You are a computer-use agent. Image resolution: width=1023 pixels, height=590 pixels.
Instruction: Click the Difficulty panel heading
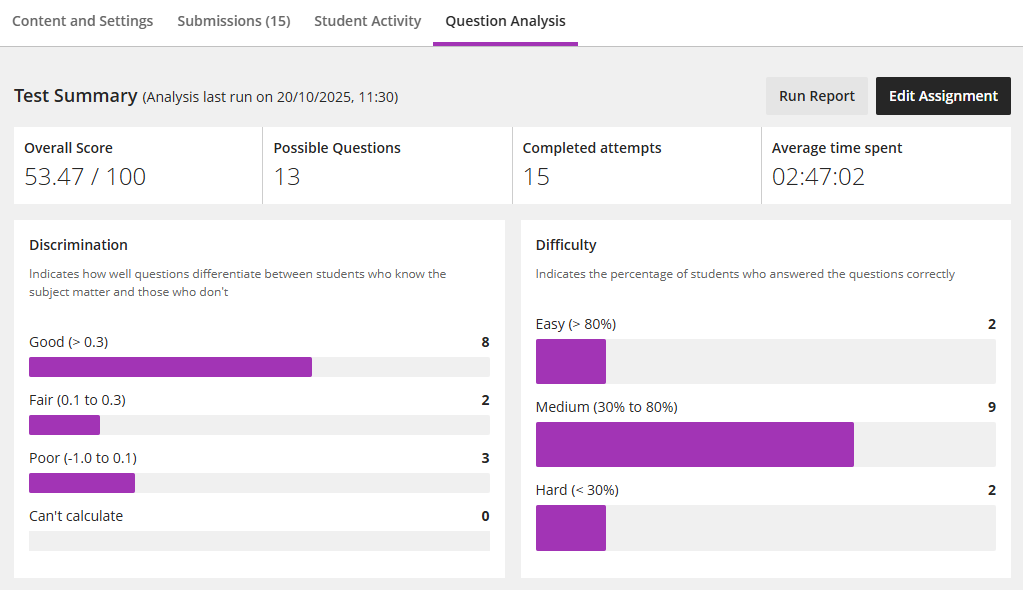click(x=566, y=245)
